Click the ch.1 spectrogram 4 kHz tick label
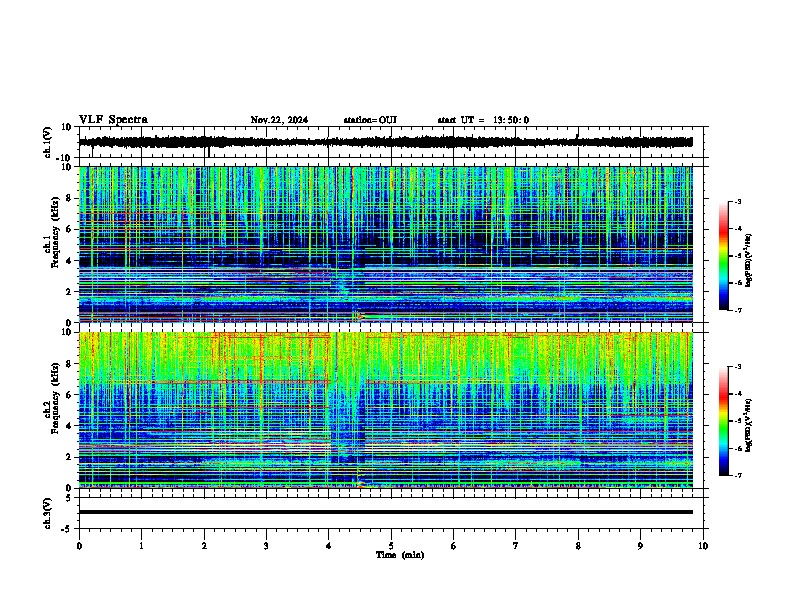The width and height of the screenshot is (792, 612). click(x=70, y=261)
